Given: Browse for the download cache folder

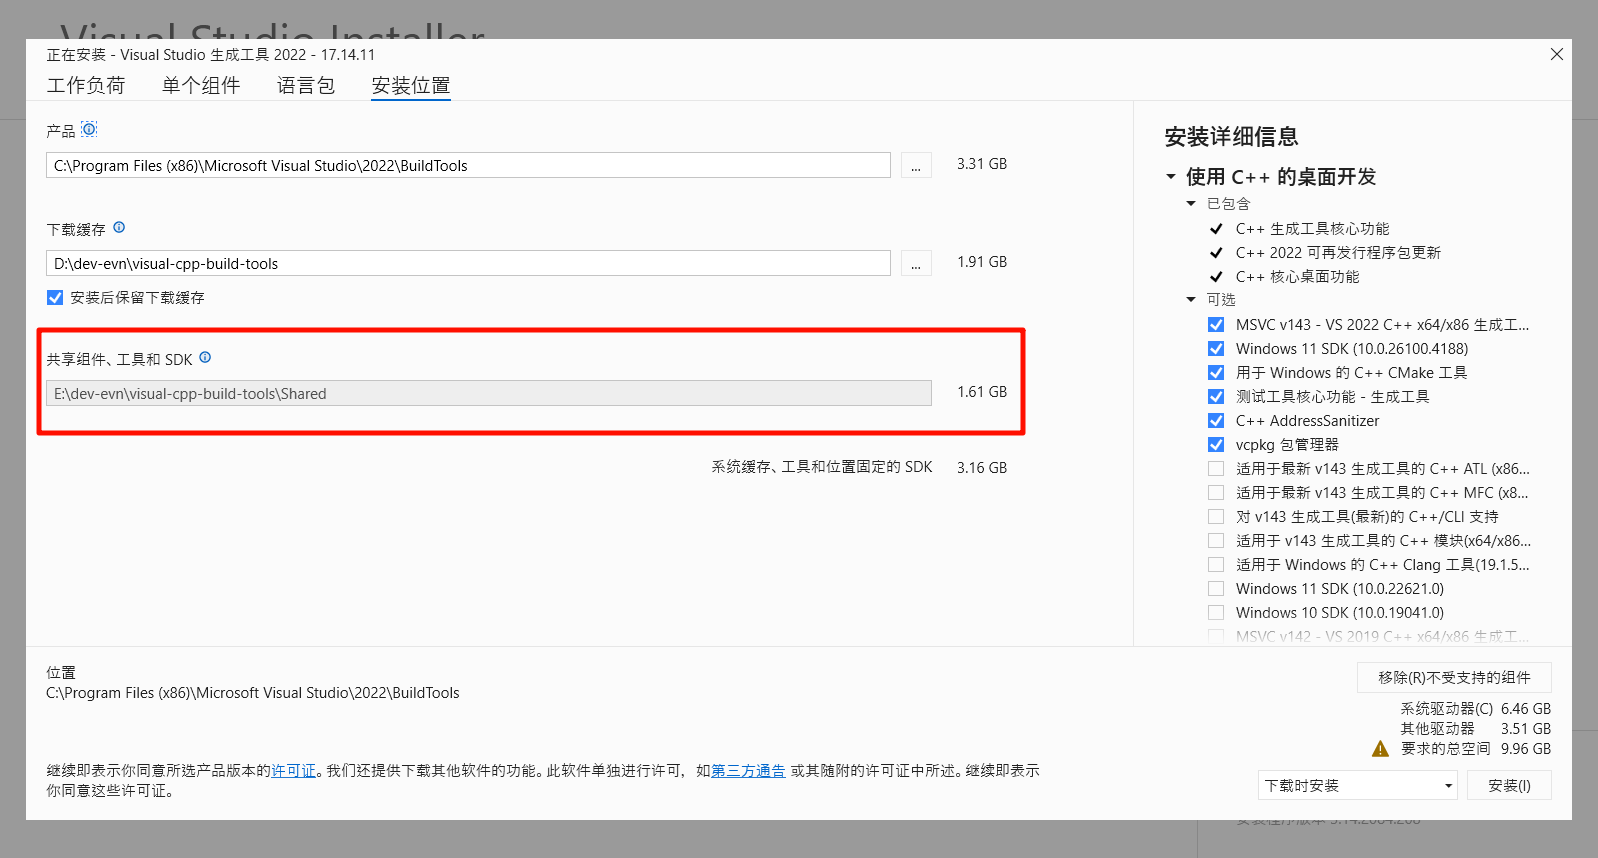Looking at the screenshot, I should [916, 263].
